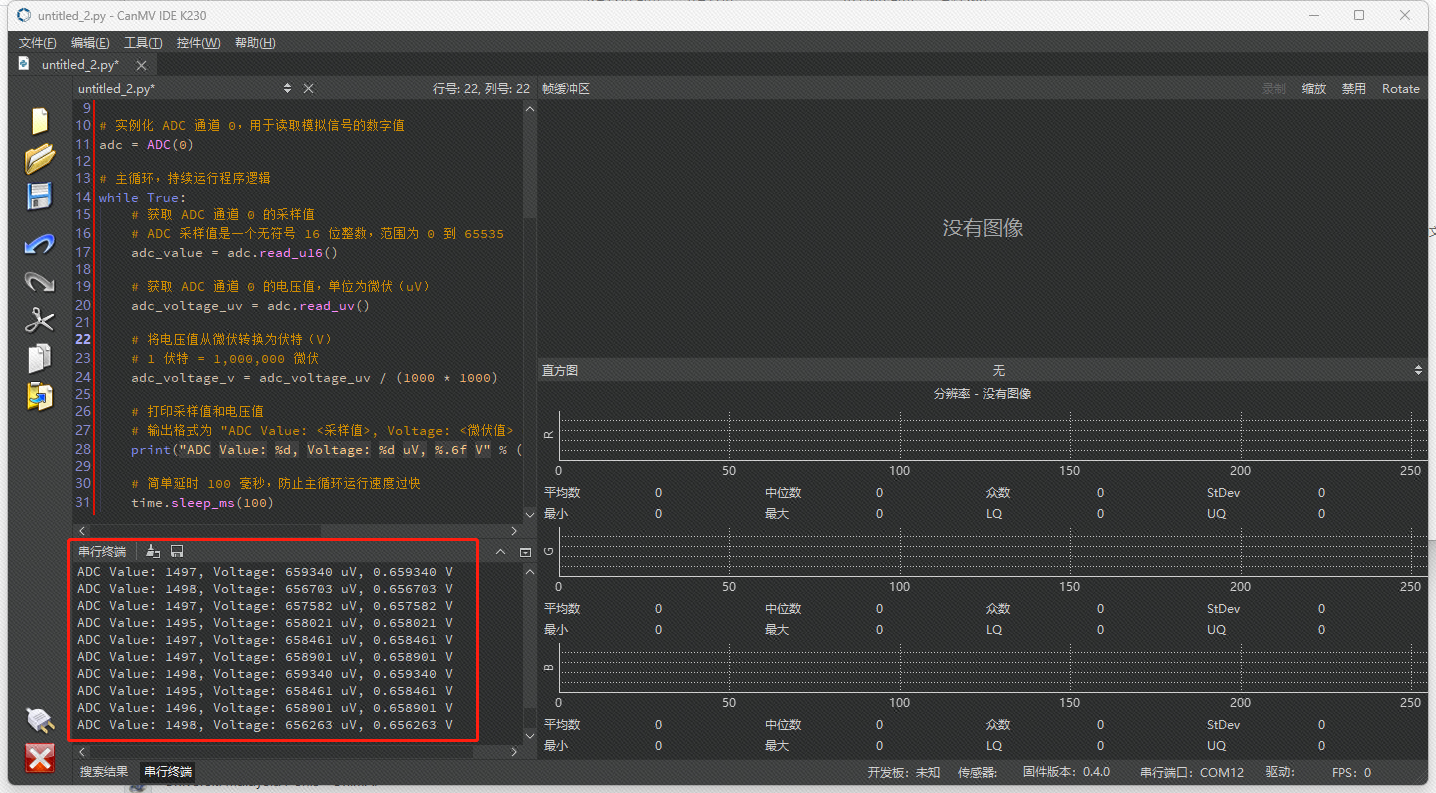Click the 没有图像 frame buffer area
Image resolution: width=1436 pixels, height=793 pixels.
click(982, 228)
